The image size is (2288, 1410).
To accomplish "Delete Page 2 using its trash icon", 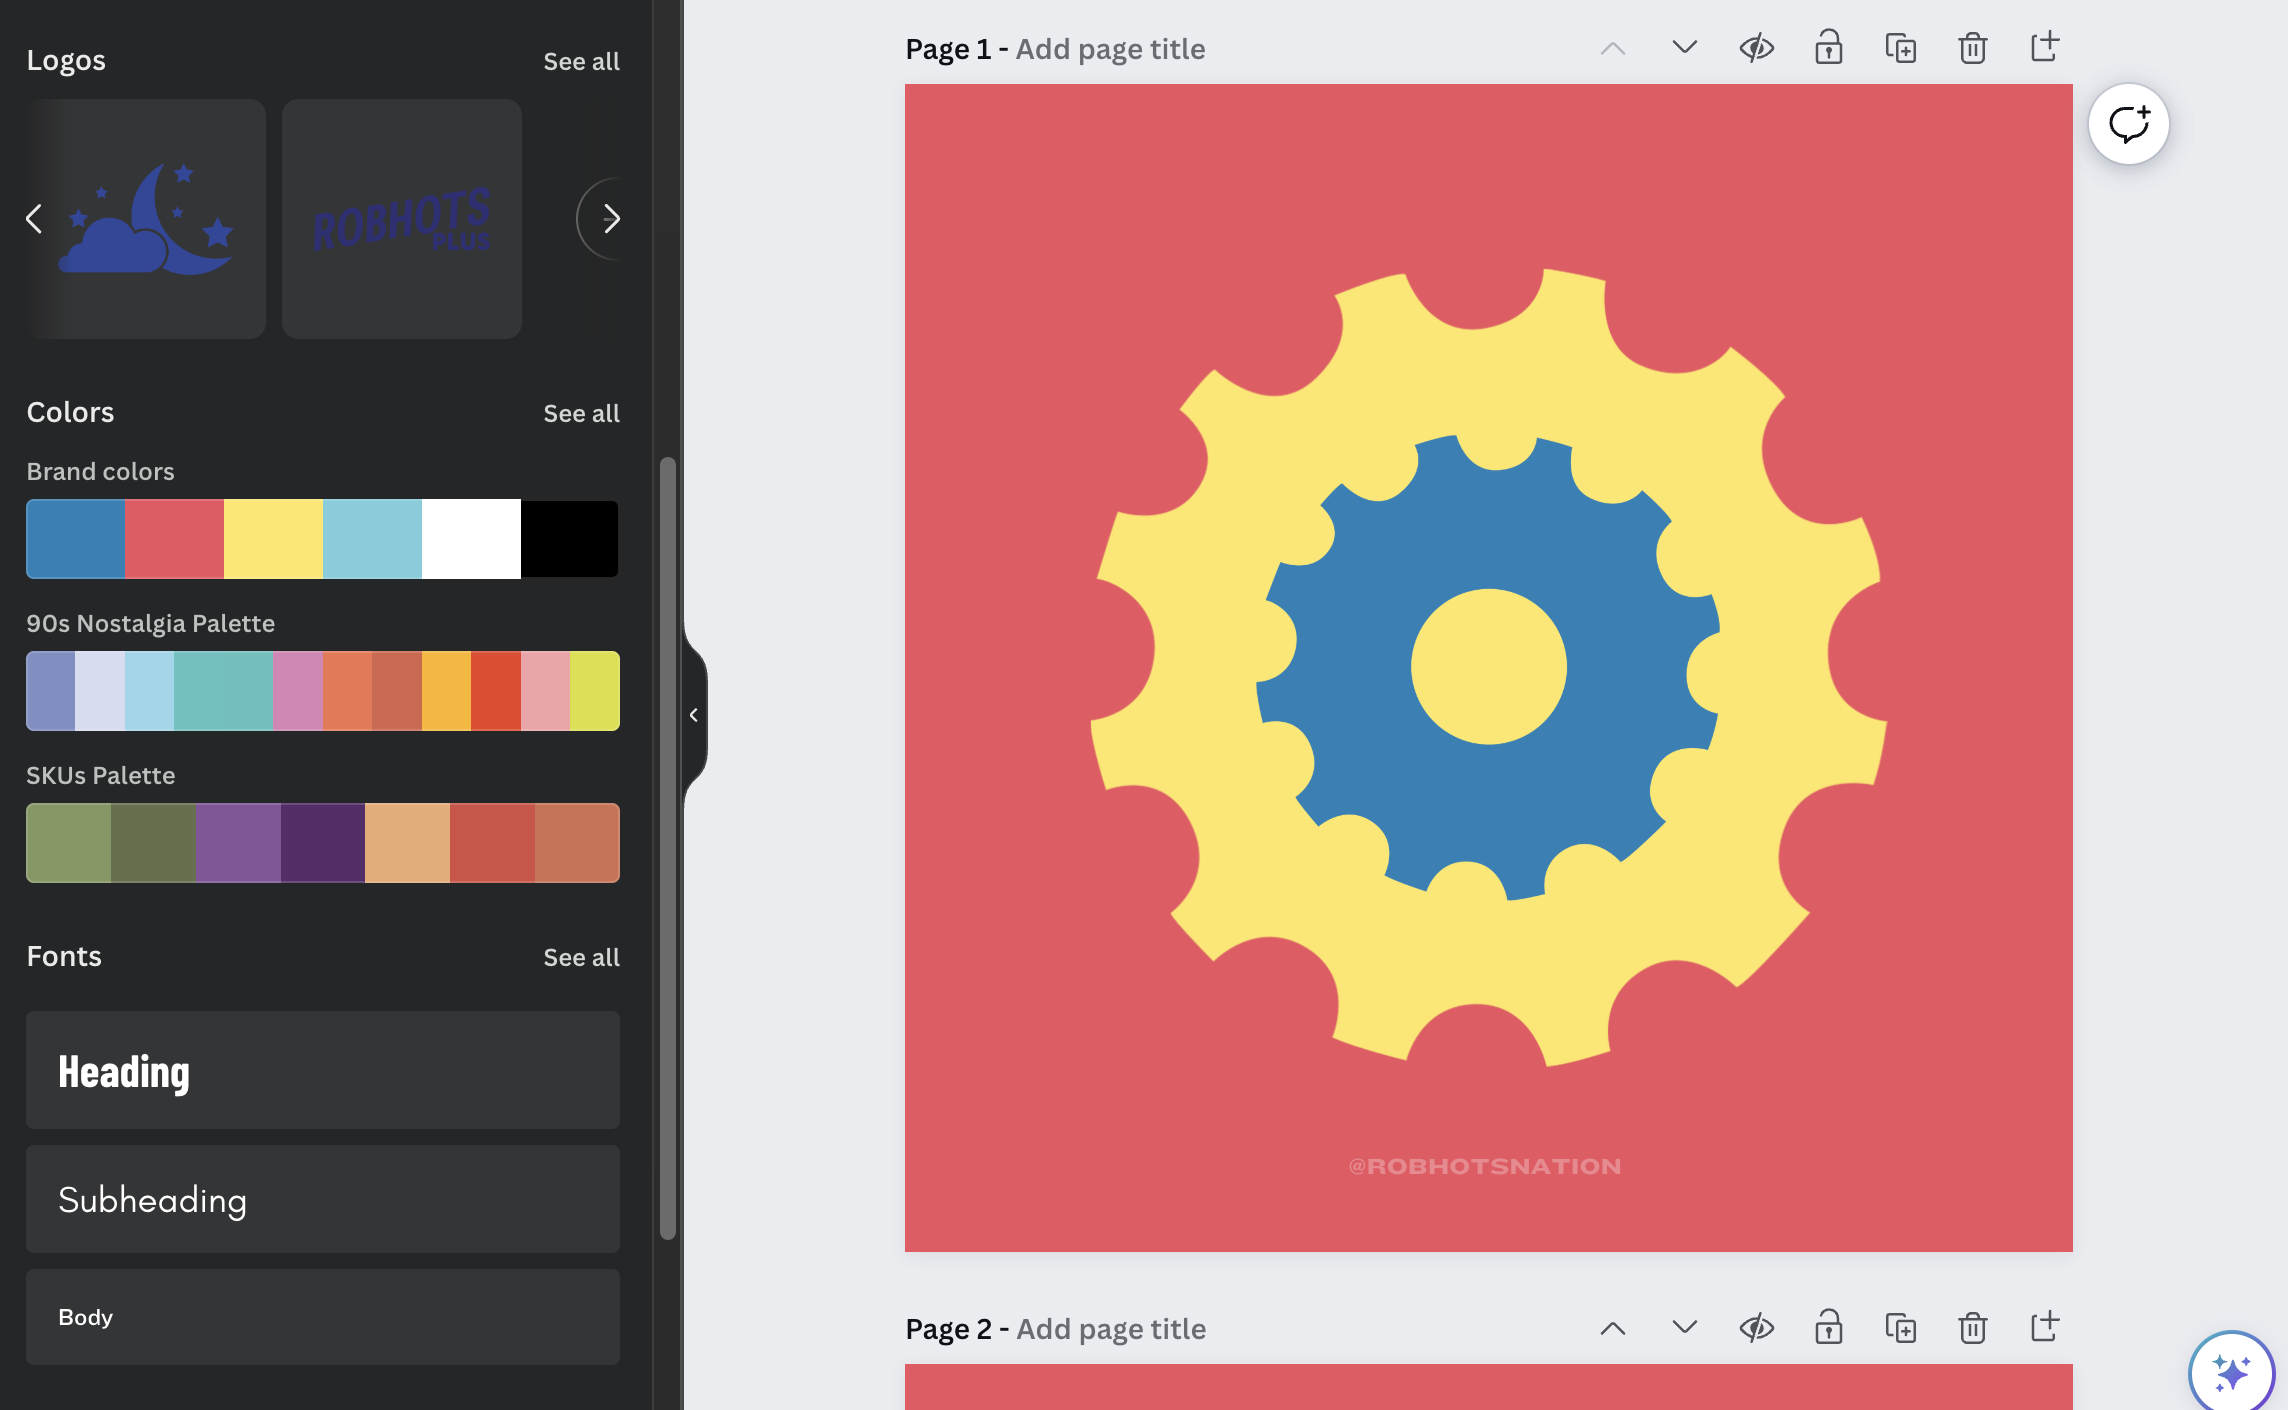I will pyautogui.click(x=1972, y=1328).
